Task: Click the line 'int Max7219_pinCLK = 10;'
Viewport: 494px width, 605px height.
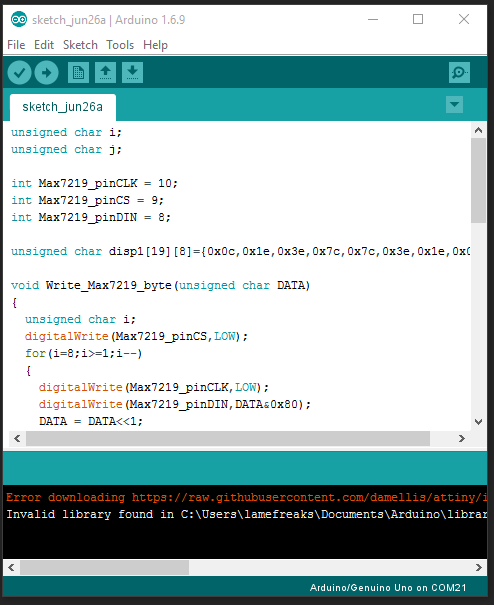Action: pos(94,183)
